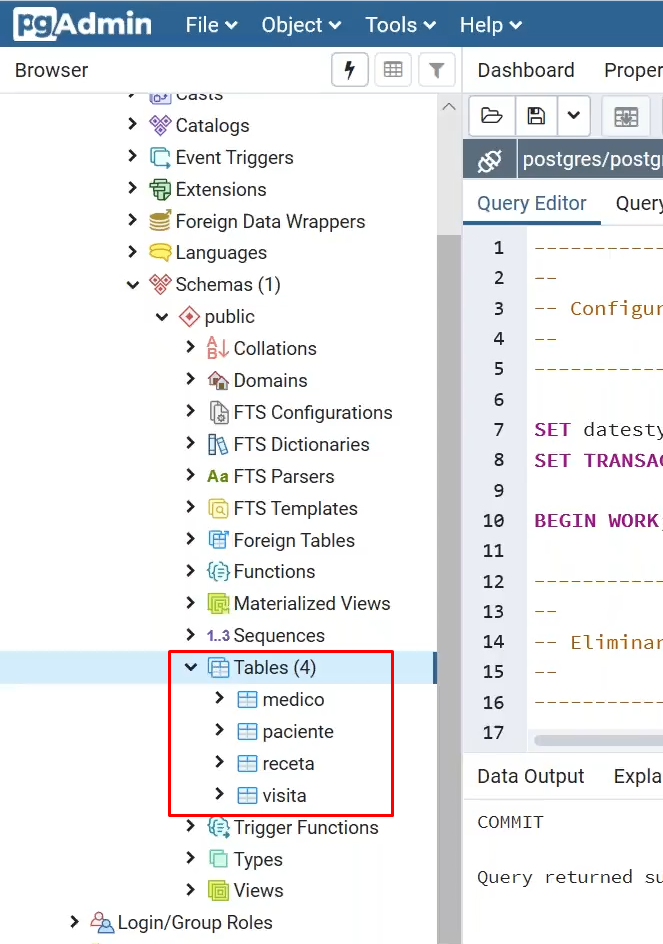Open the Object menu

[x=300, y=25]
